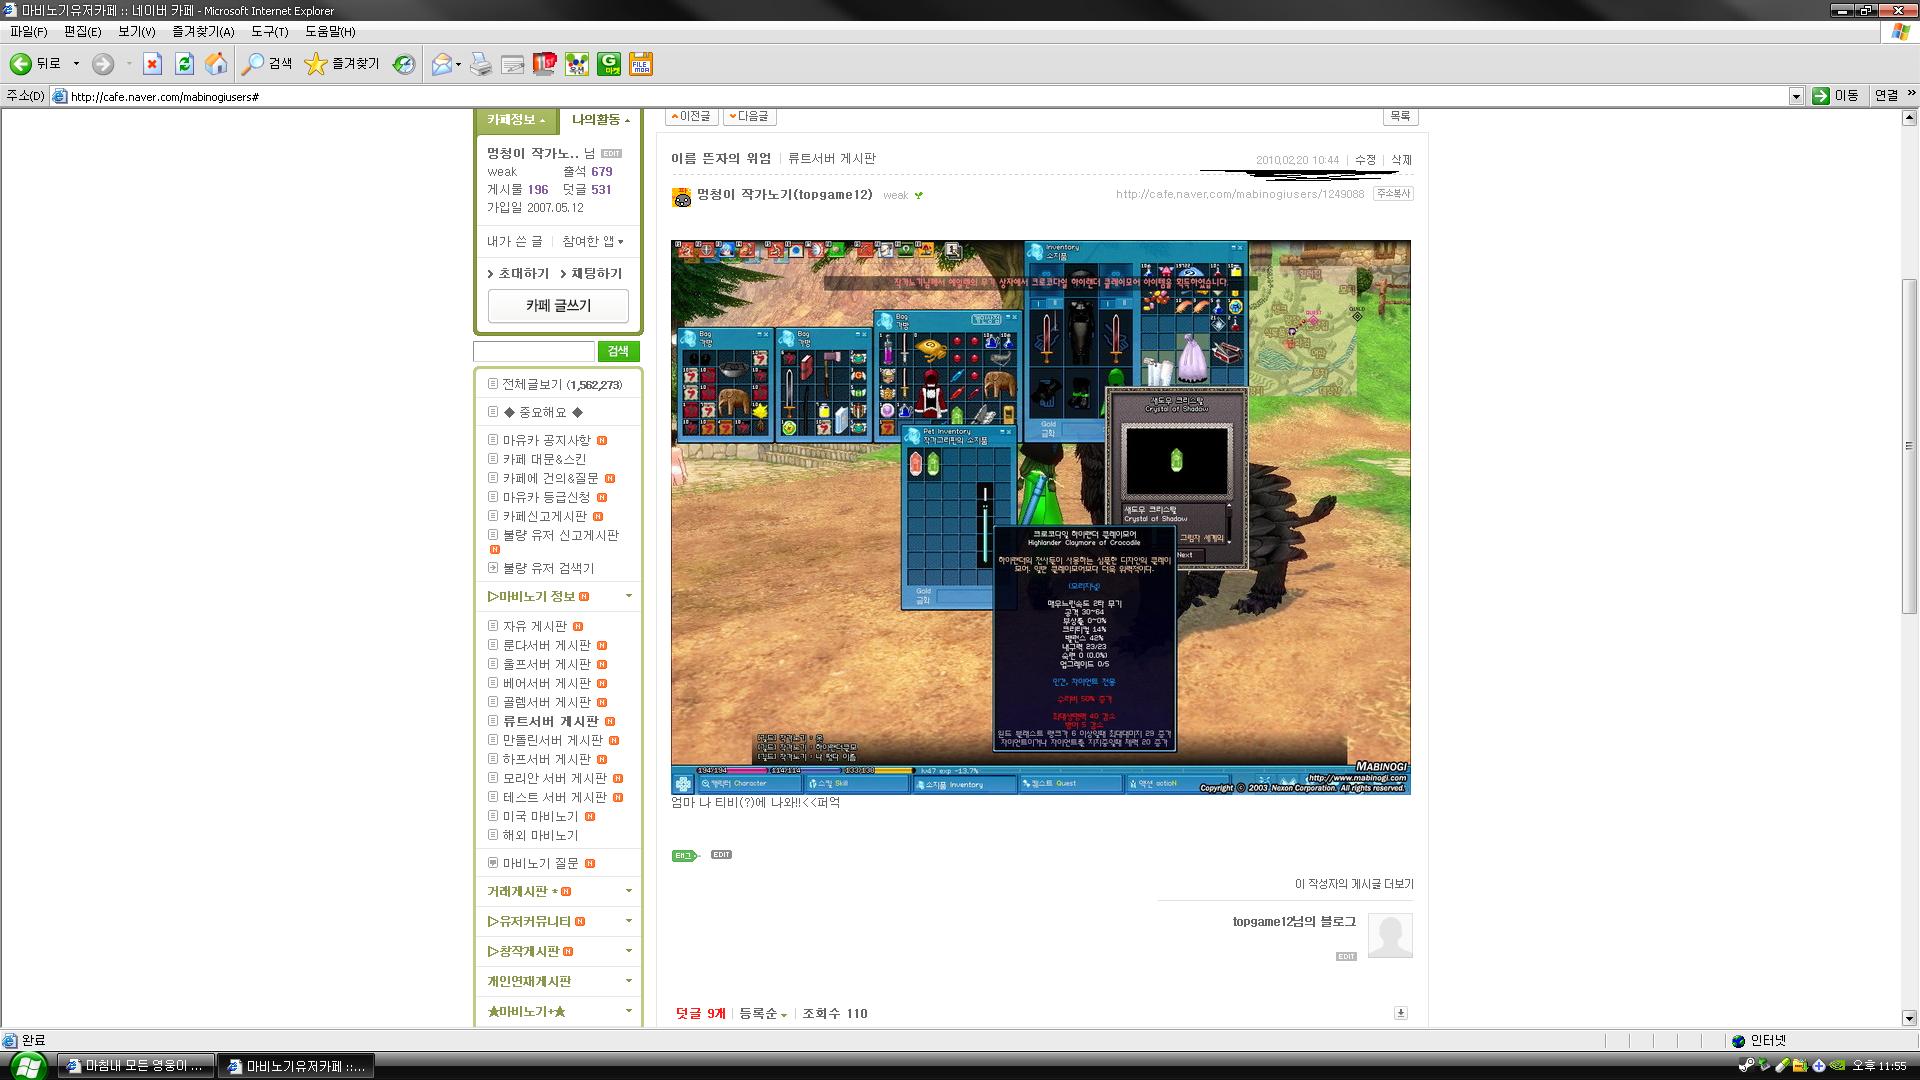Viewport: 1920px width, 1080px height.
Task: Click the Stop loading red X icon
Action: tap(152, 64)
